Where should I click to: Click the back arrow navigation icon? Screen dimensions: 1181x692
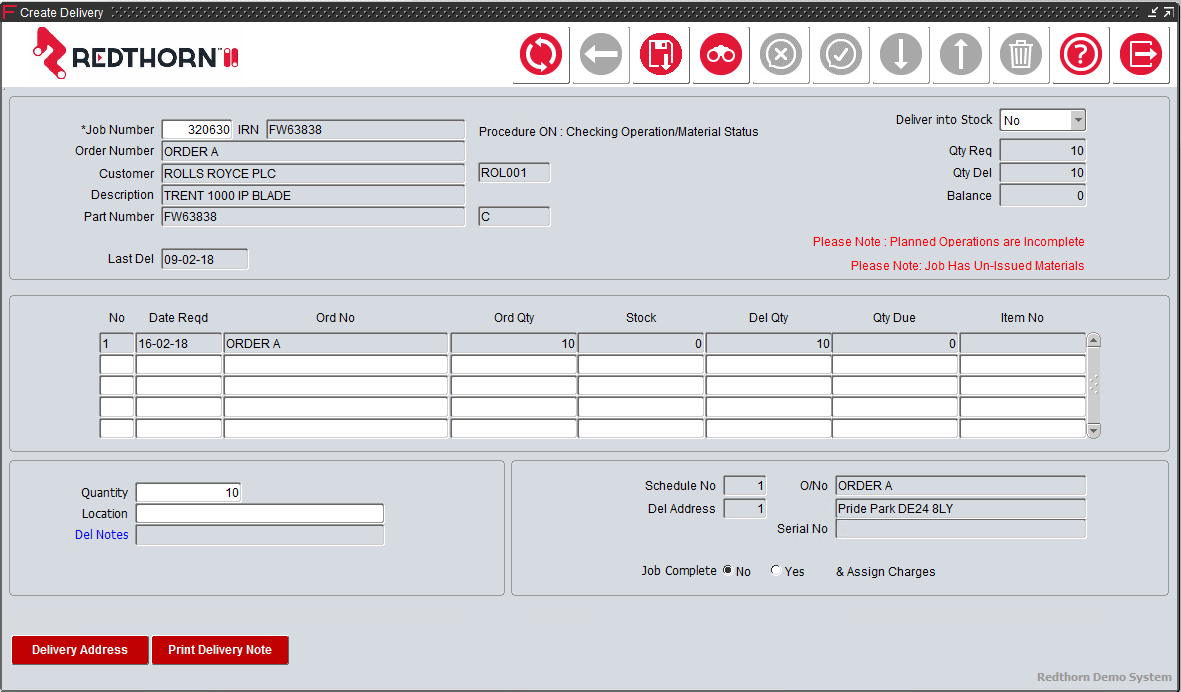(600, 55)
